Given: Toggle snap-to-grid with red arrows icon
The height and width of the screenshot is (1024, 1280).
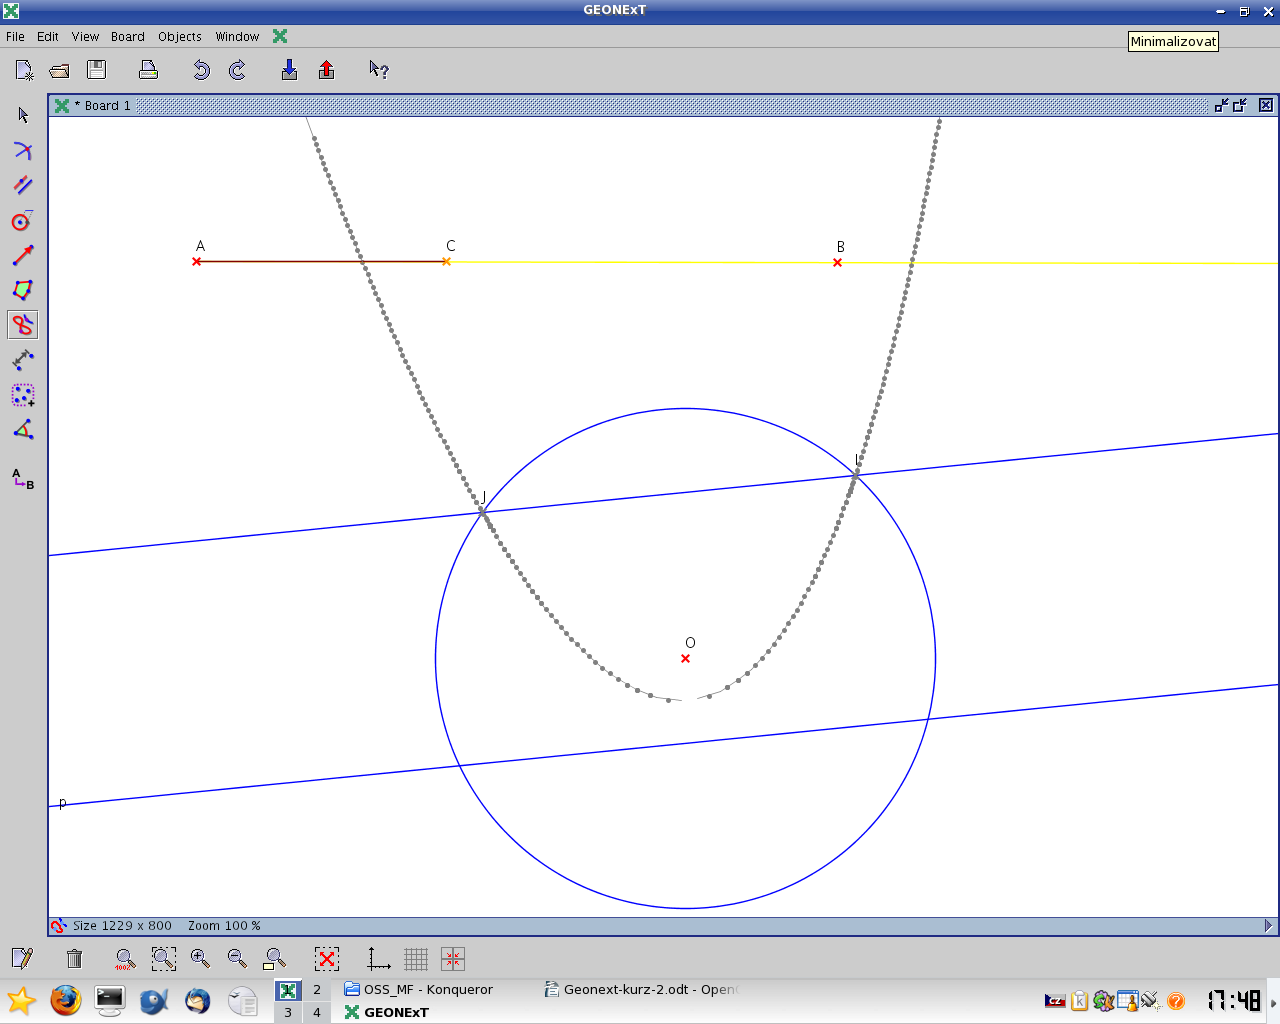Looking at the screenshot, I should coord(452,959).
